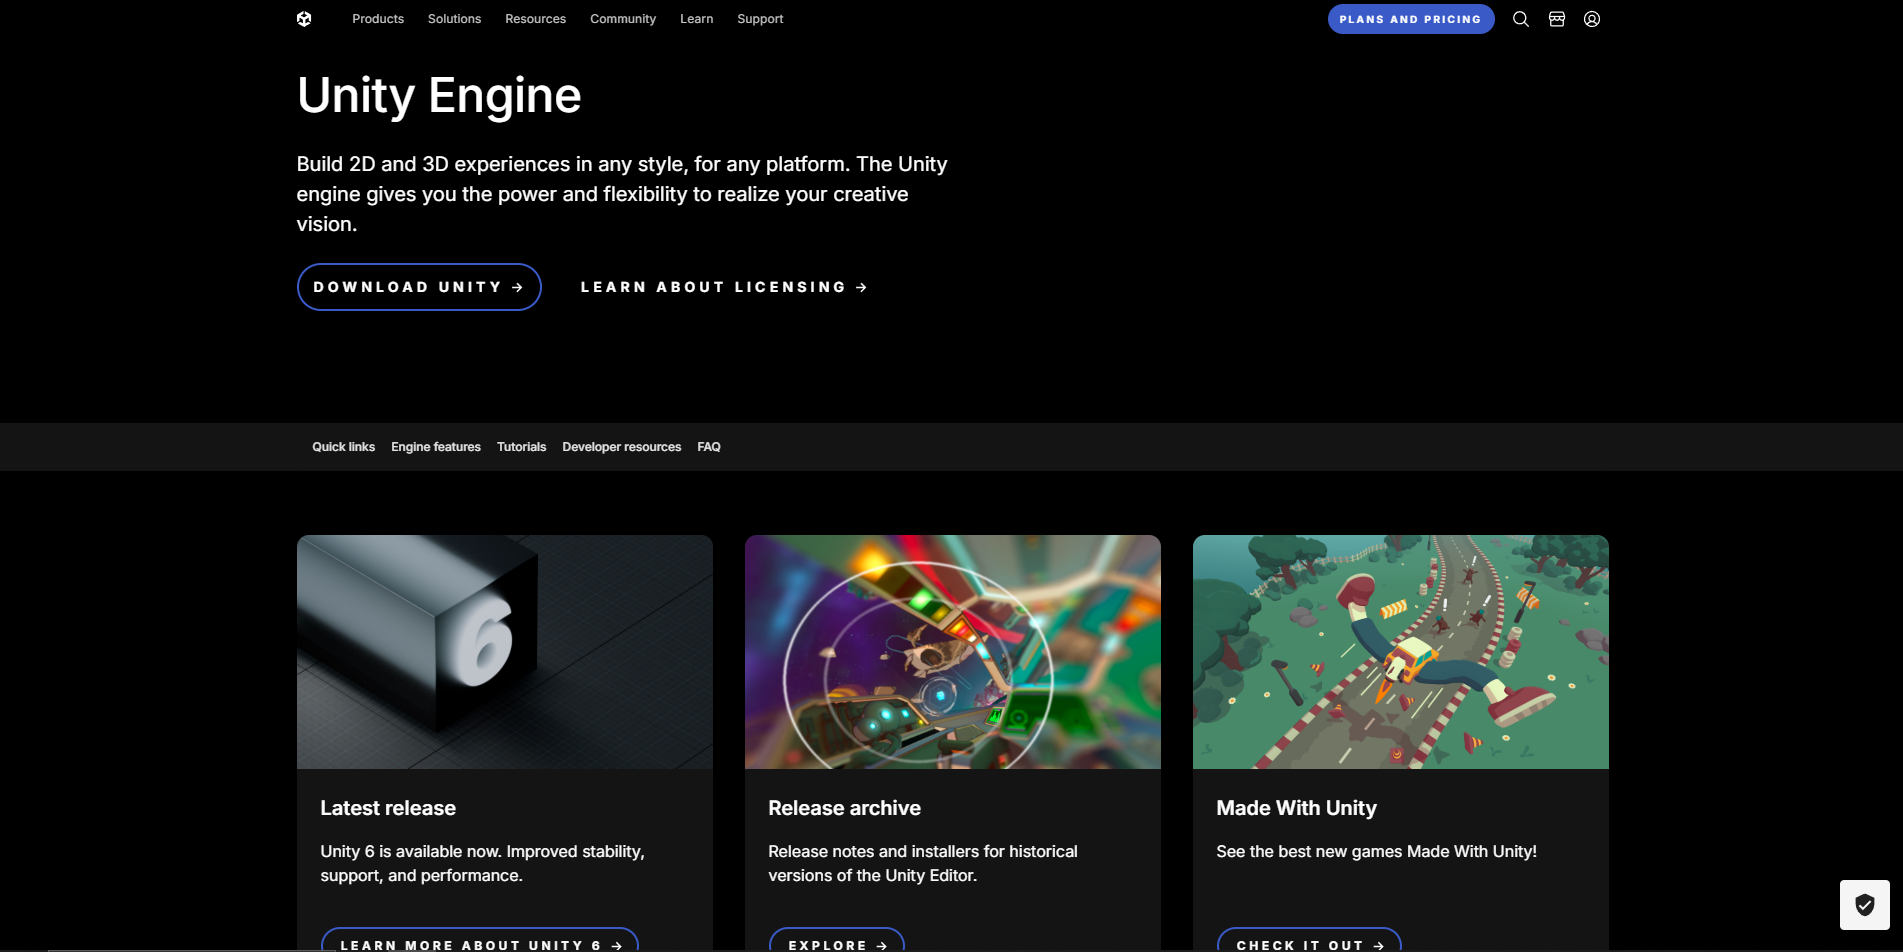Viewport: 1903px width, 952px height.
Task: Click the privacy shield badge icon
Action: pyautogui.click(x=1865, y=905)
